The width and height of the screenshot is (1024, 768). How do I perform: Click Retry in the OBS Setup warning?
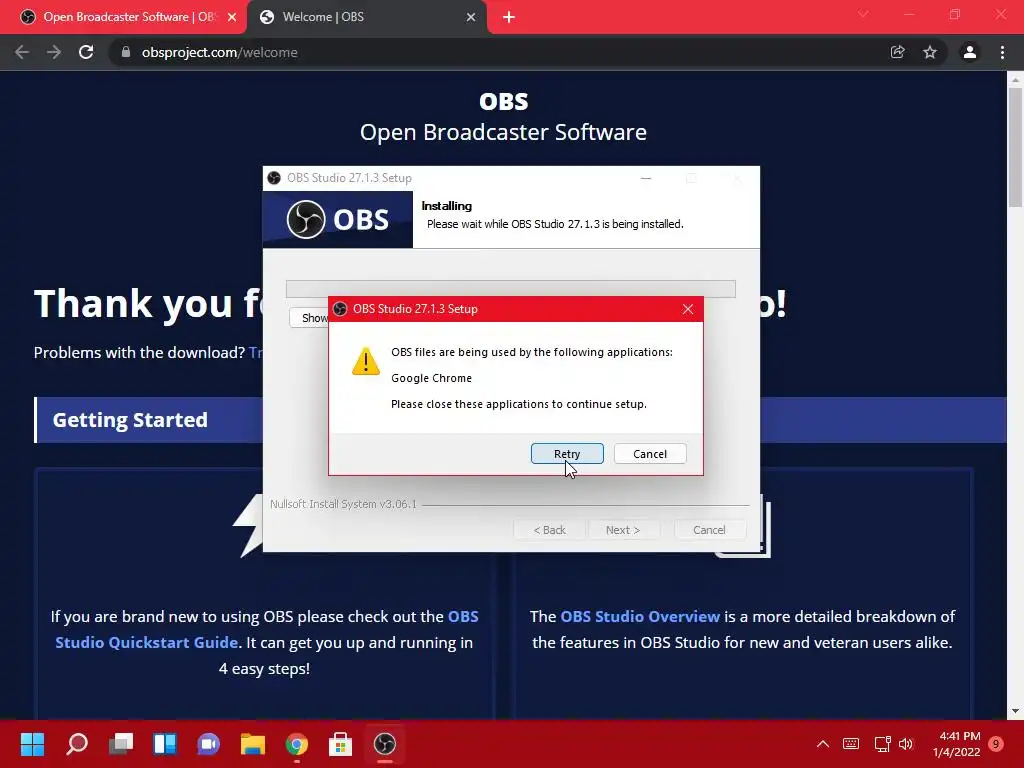point(567,453)
